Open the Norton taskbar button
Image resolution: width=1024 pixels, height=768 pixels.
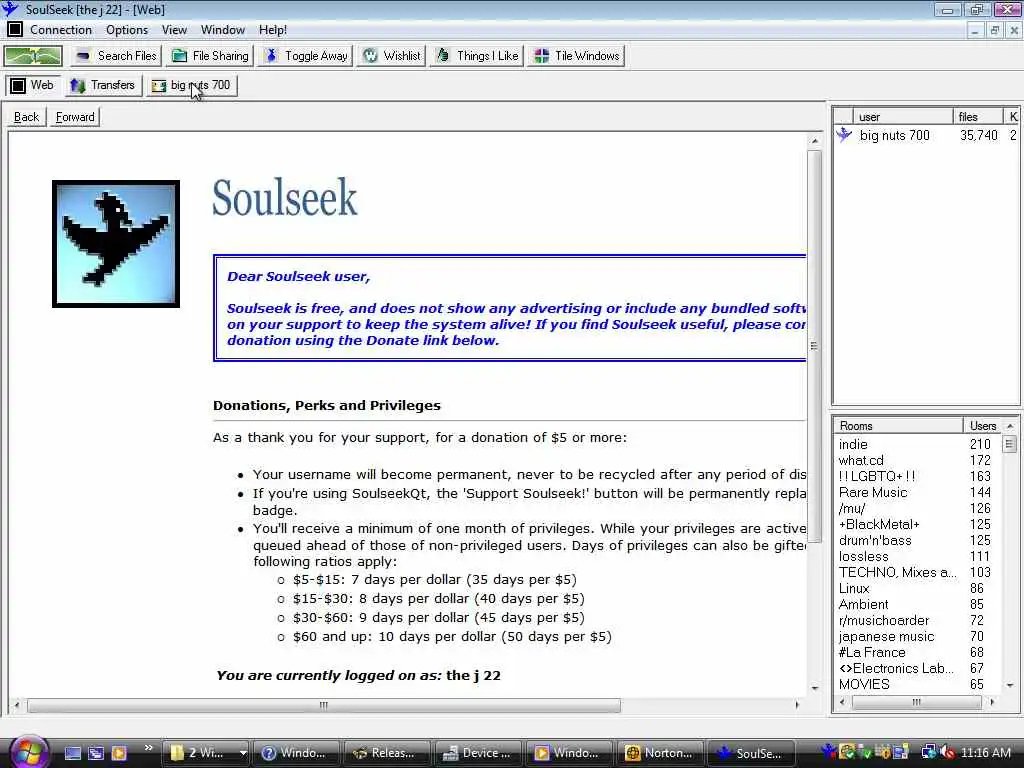point(659,753)
